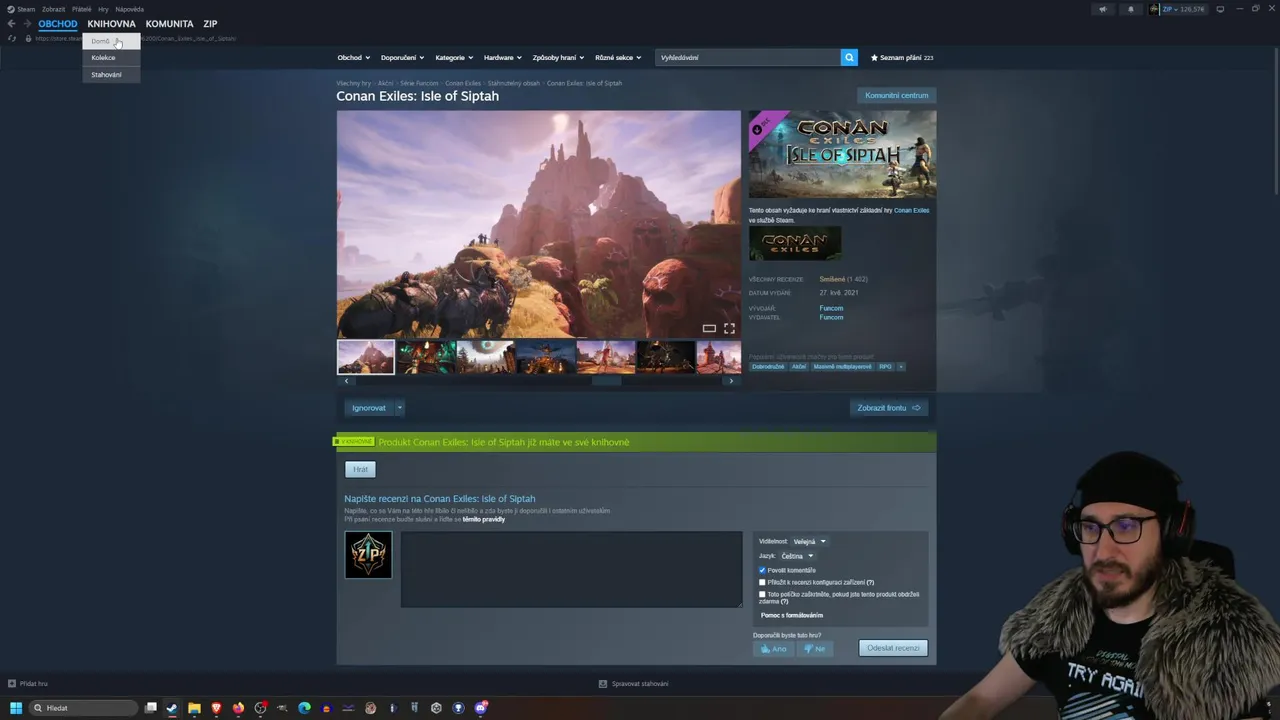
Task: Expand the Různé sekce dropdown
Action: pos(618,58)
